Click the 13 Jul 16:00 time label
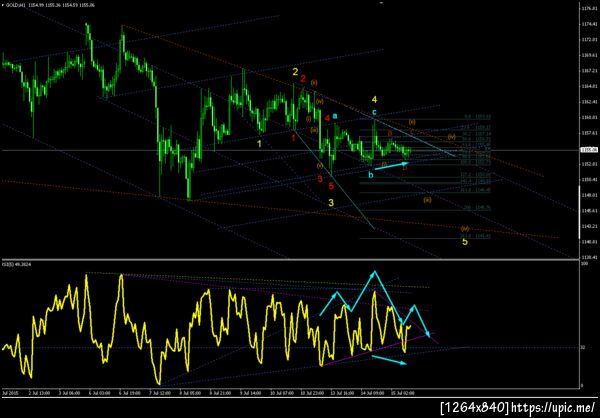600x418 pixels. point(341,393)
